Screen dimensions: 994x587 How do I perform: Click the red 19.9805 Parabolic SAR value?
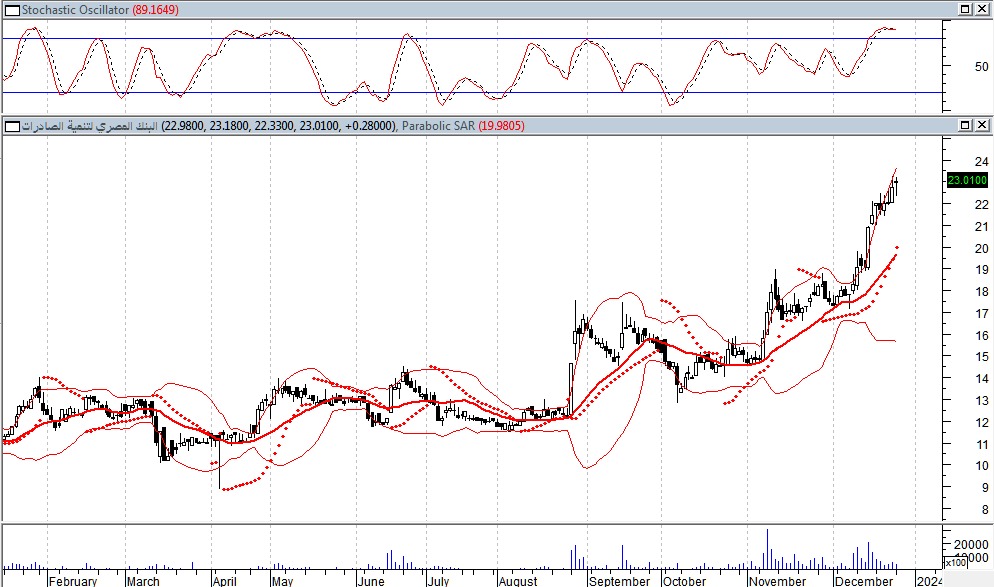501,126
